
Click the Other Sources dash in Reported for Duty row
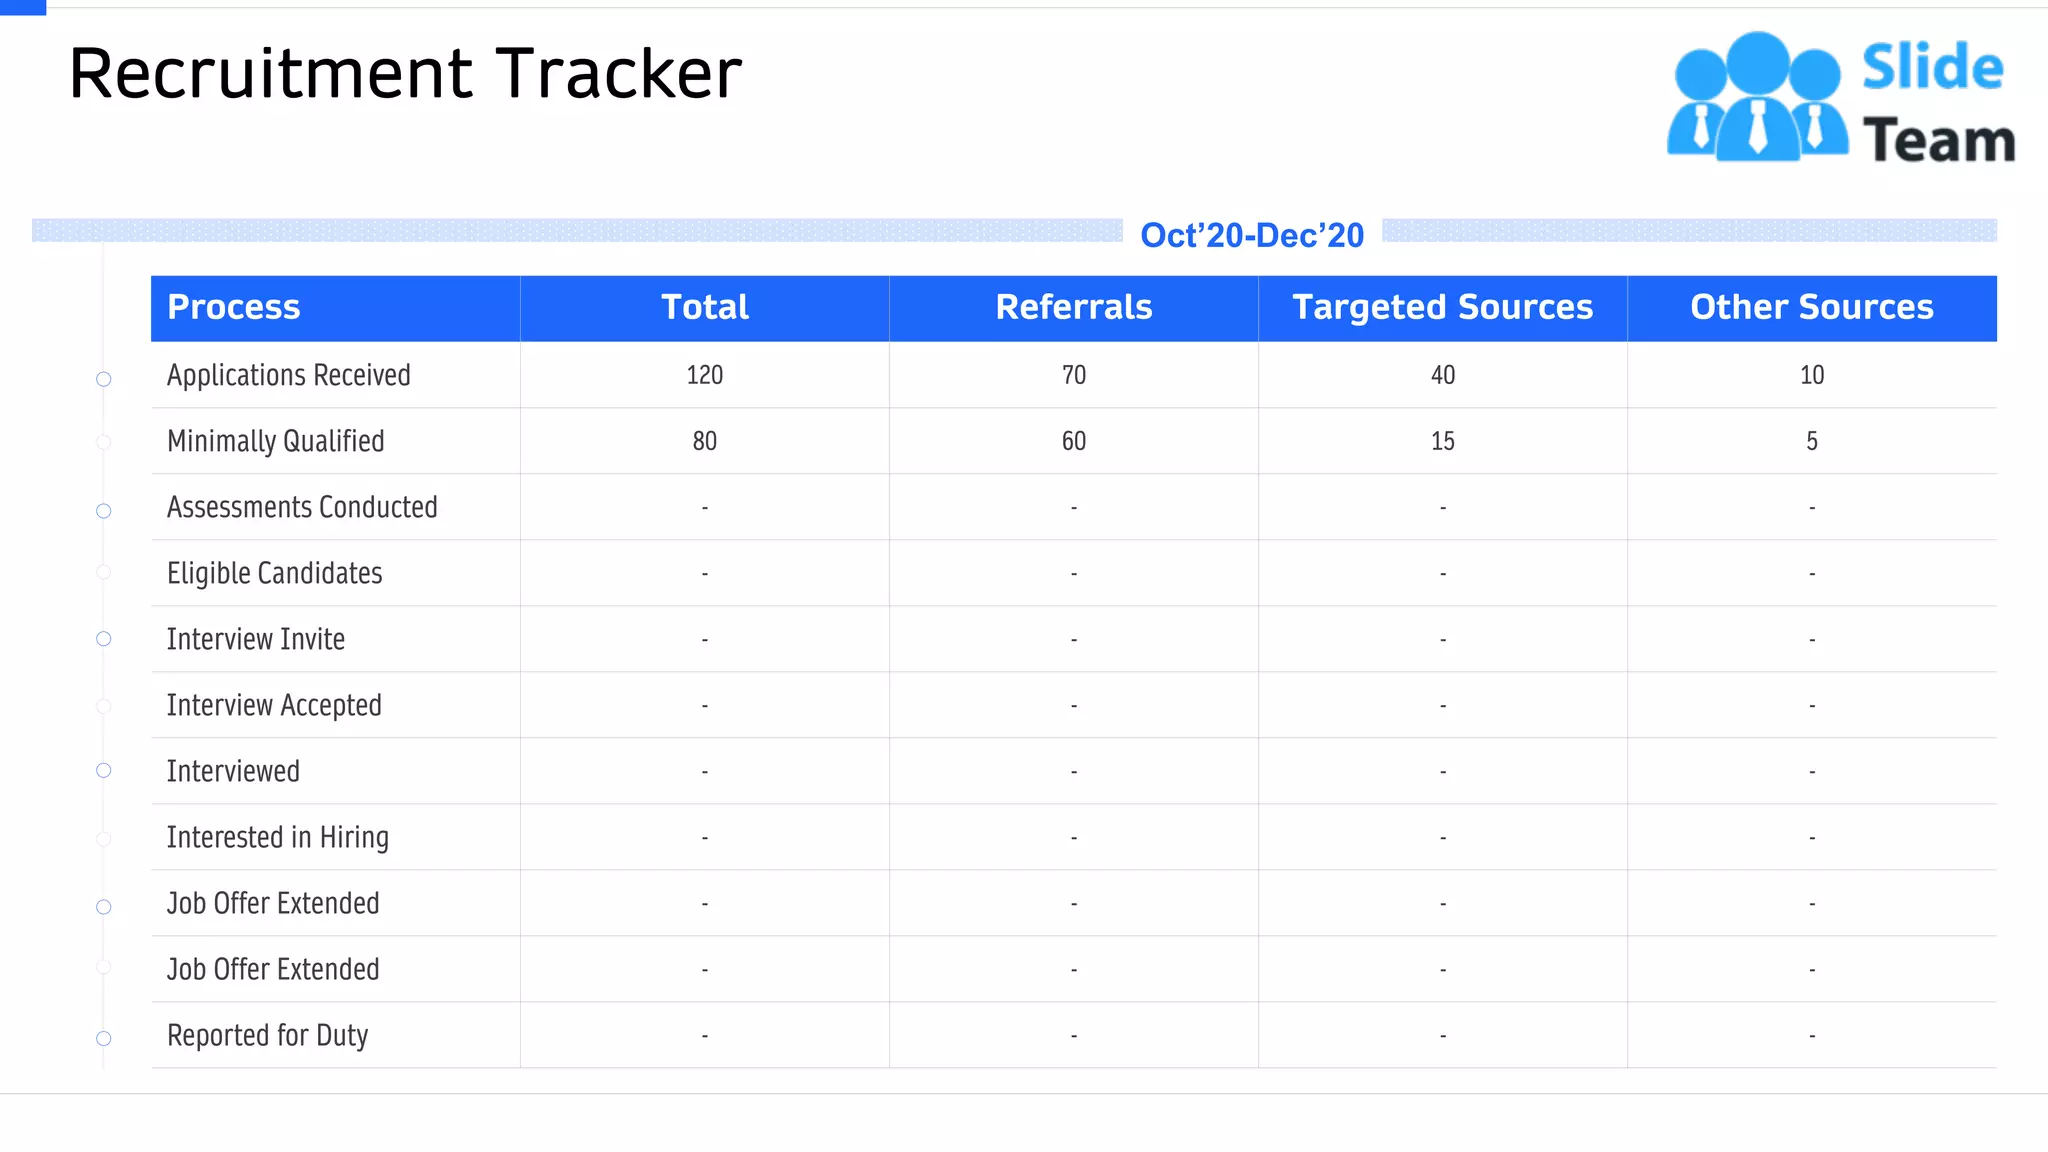1812,1036
